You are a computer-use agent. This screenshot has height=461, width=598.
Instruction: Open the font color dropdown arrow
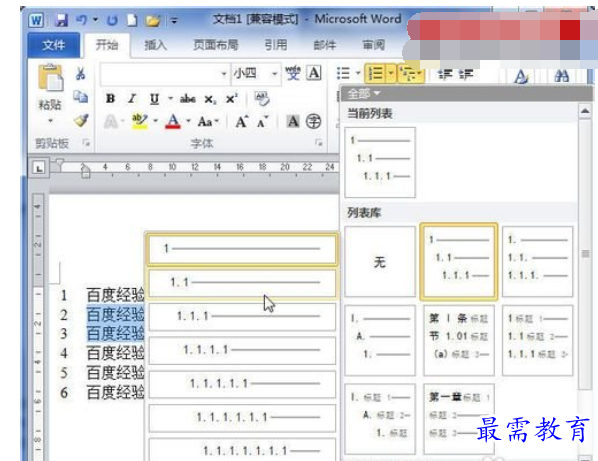pos(188,121)
